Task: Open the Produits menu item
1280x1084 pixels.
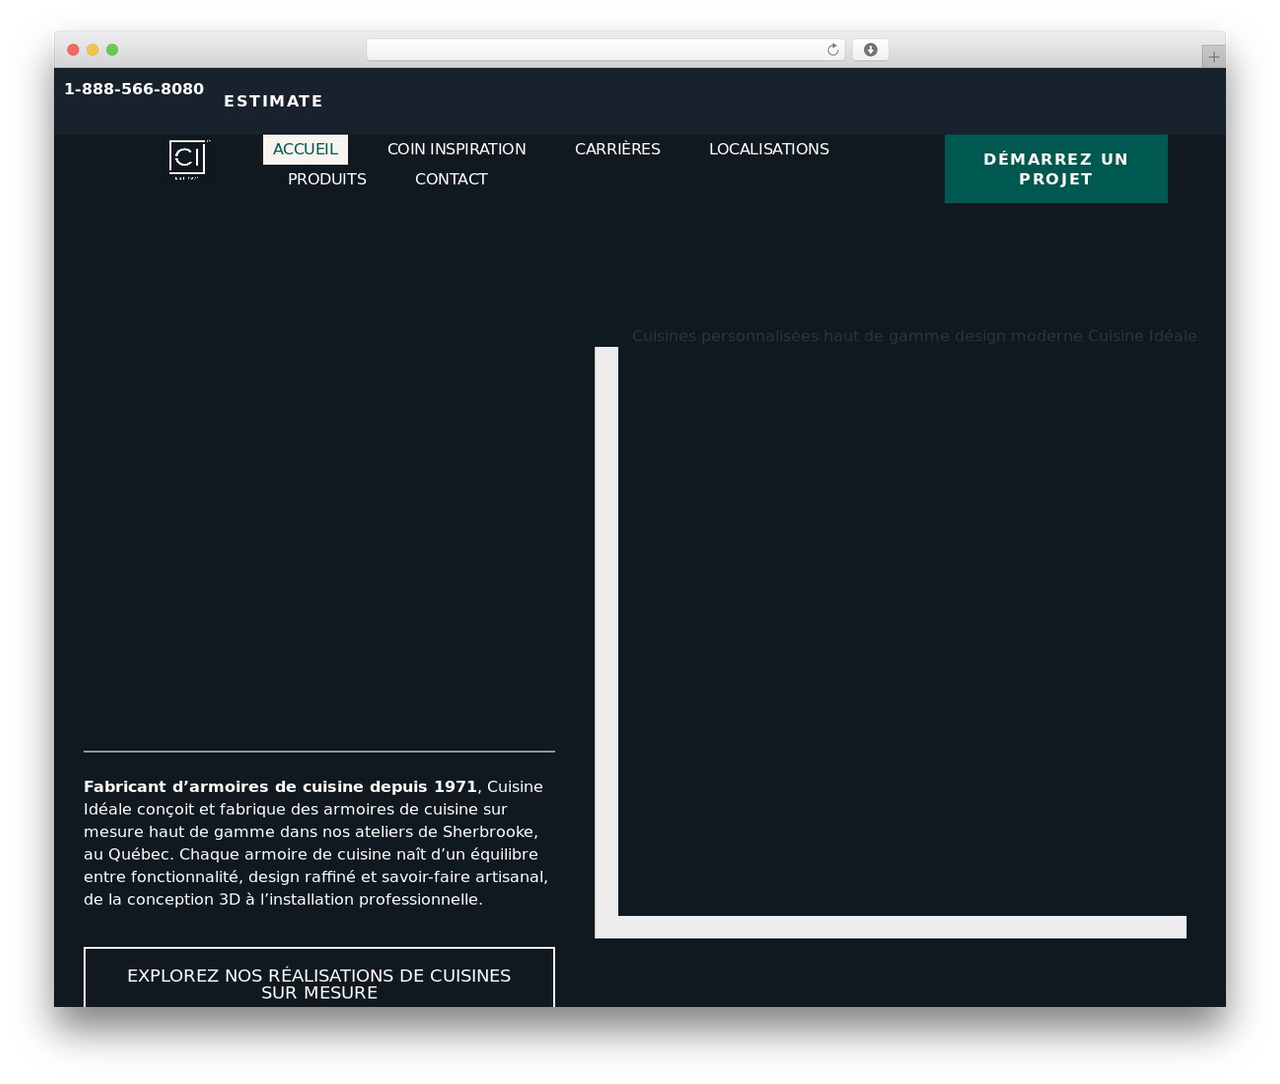Action: [x=327, y=179]
